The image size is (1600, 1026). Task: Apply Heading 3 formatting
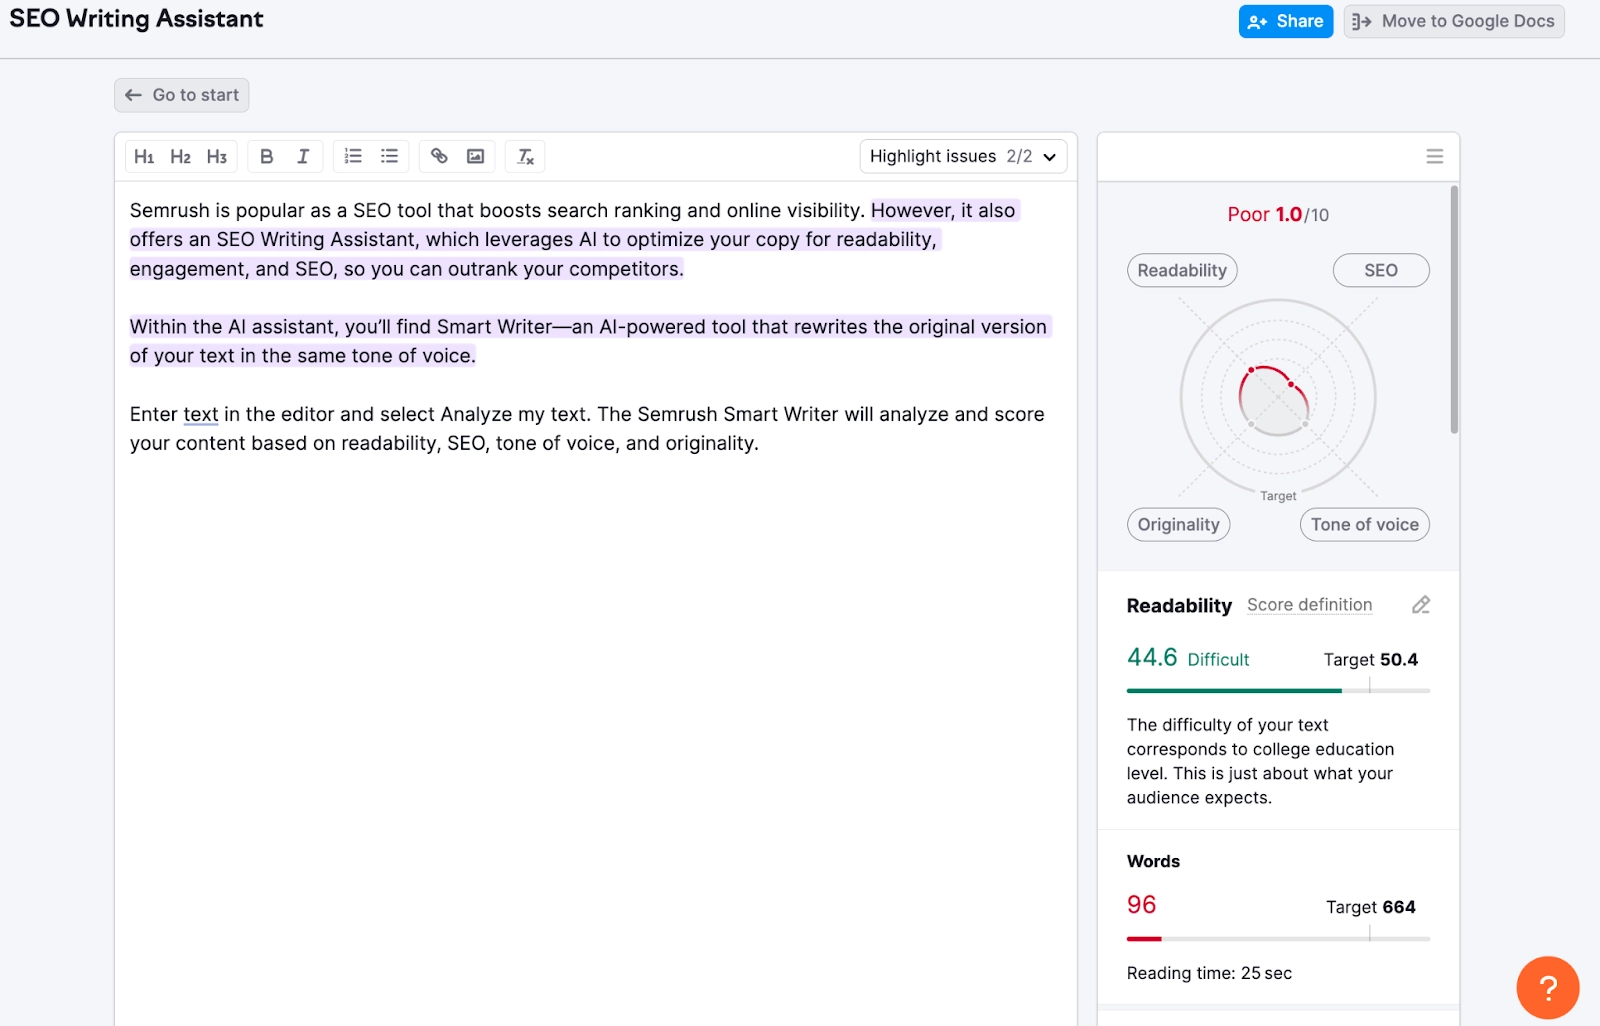point(216,156)
